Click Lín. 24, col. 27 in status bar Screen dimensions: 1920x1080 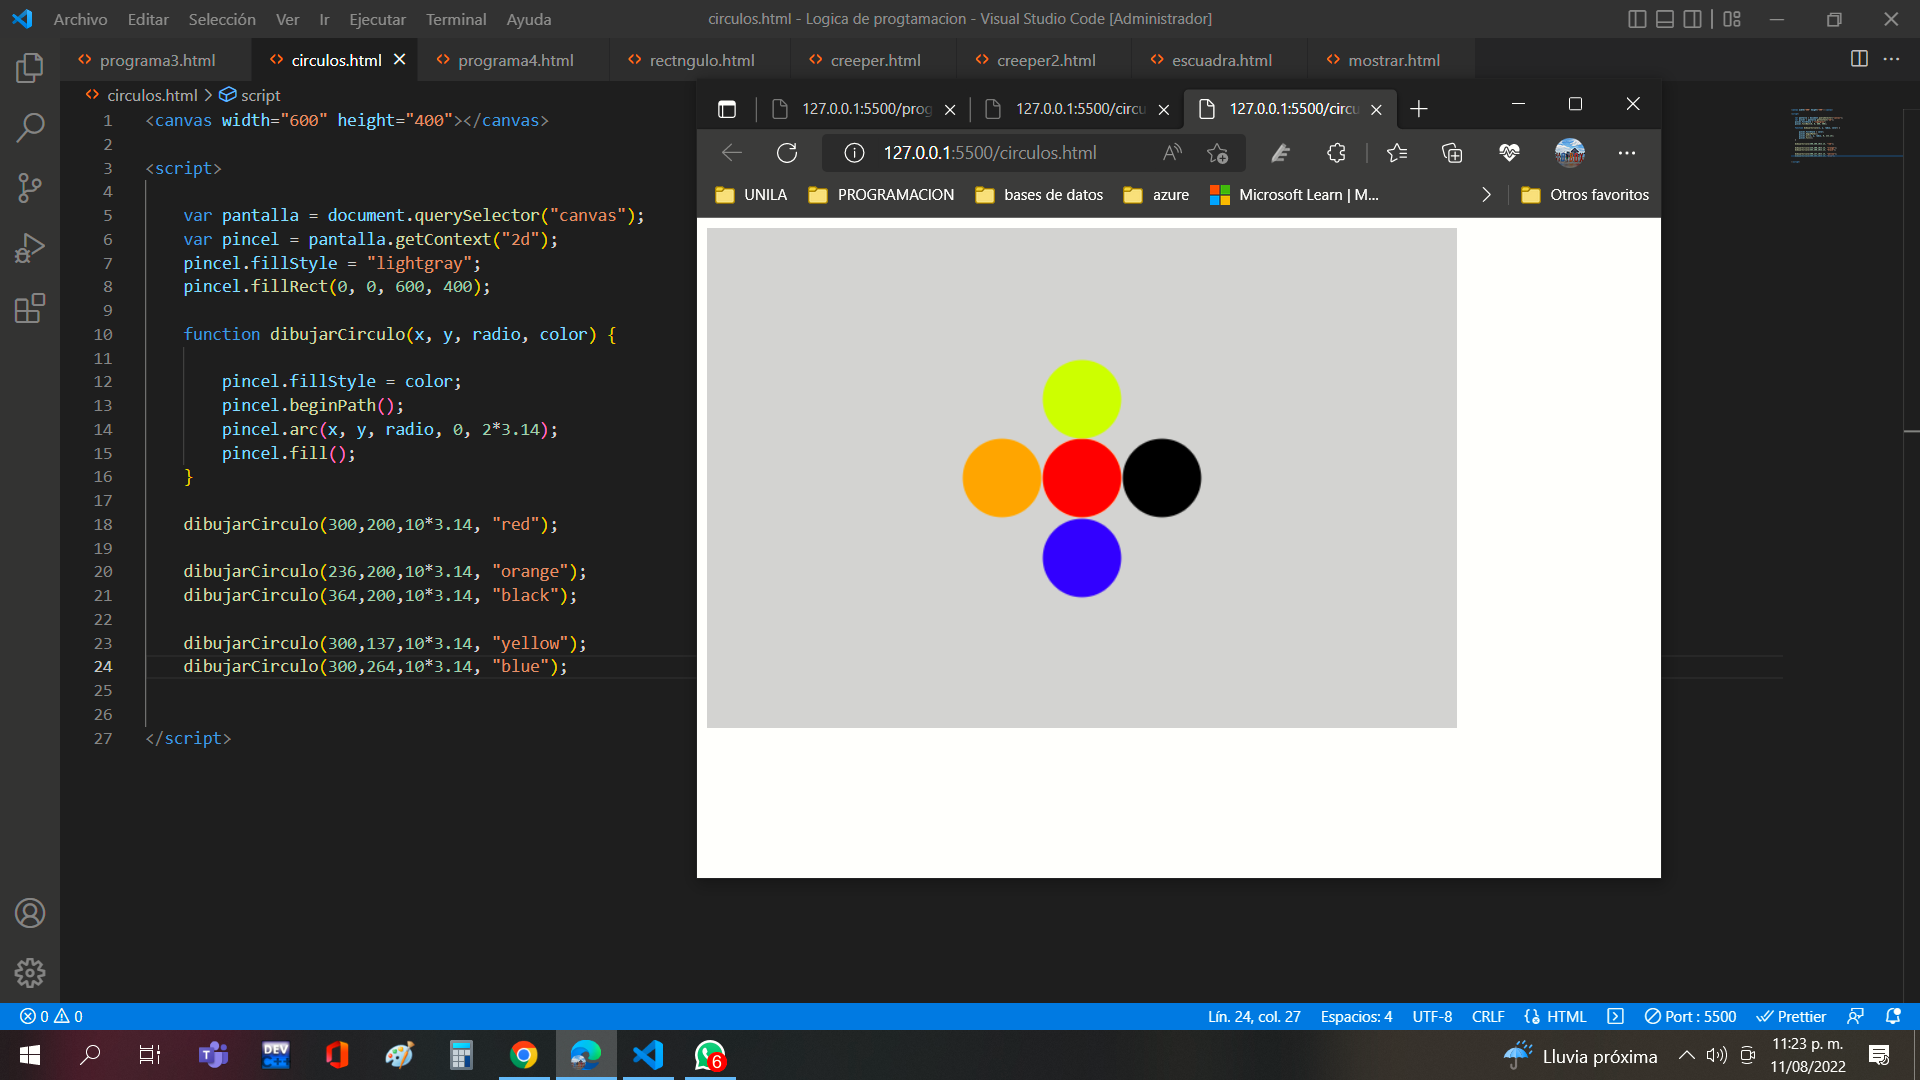point(1254,1016)
